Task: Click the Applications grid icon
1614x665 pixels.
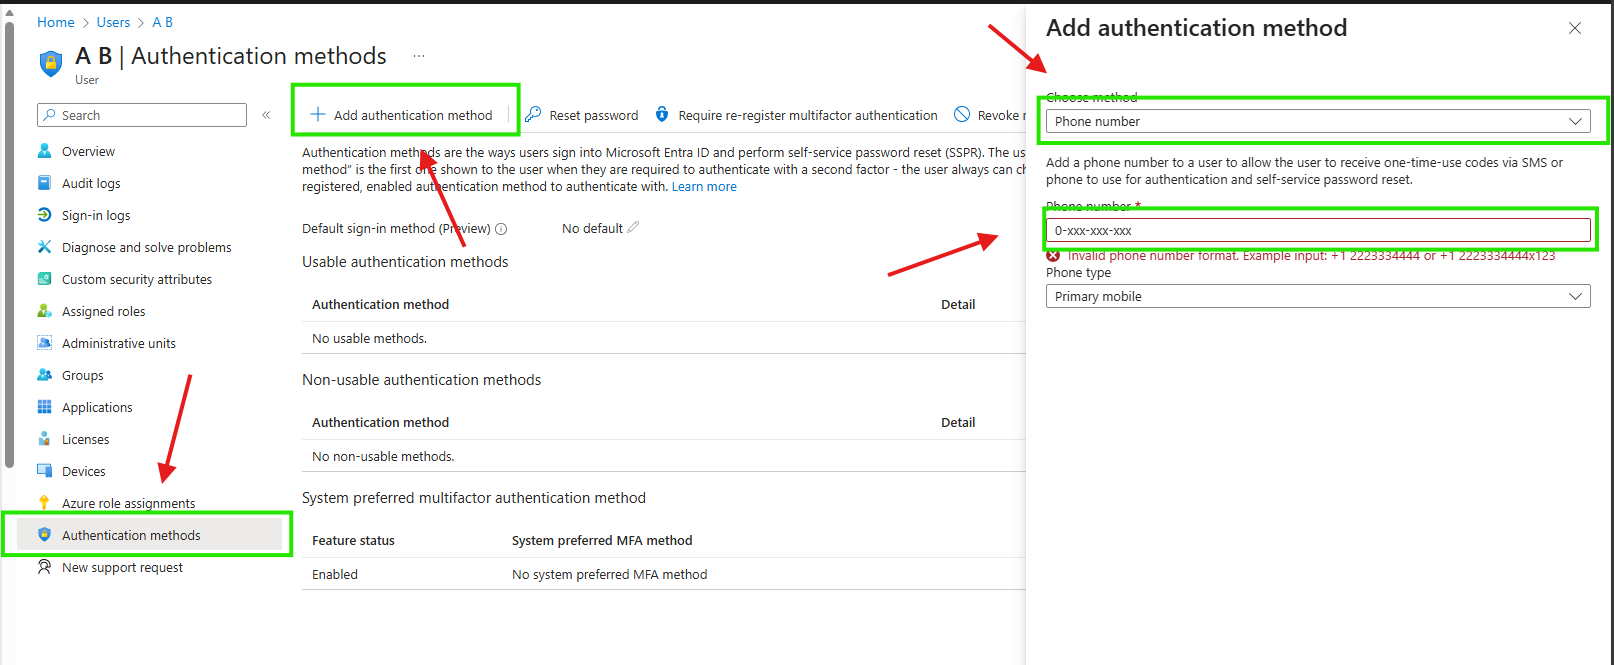Action: (44, 407)
